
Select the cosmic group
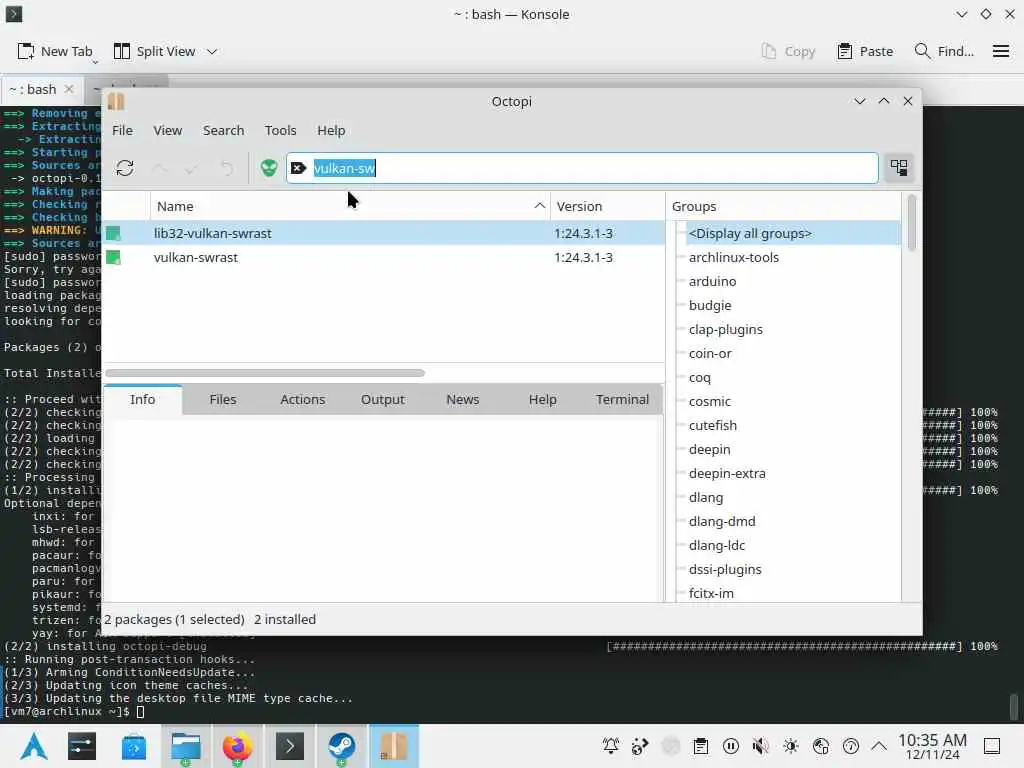click(x=709, y=402)
